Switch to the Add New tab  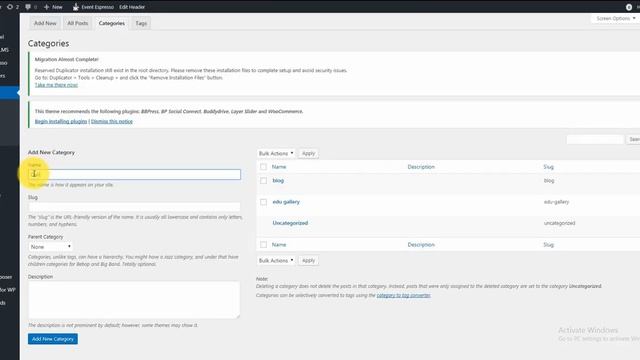click(45, 23)
